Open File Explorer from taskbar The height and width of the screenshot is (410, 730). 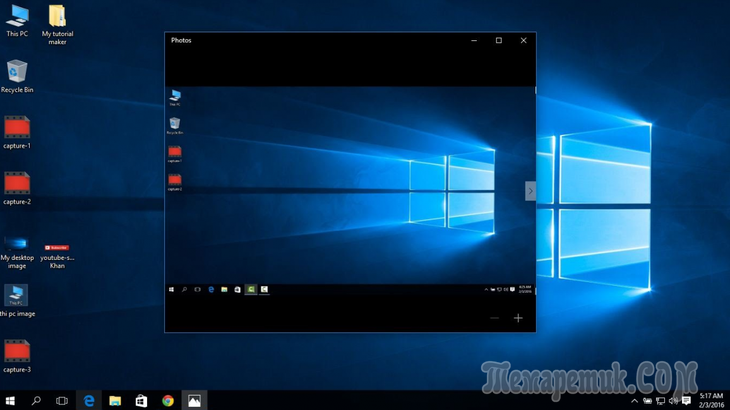(x=115, y=400)
